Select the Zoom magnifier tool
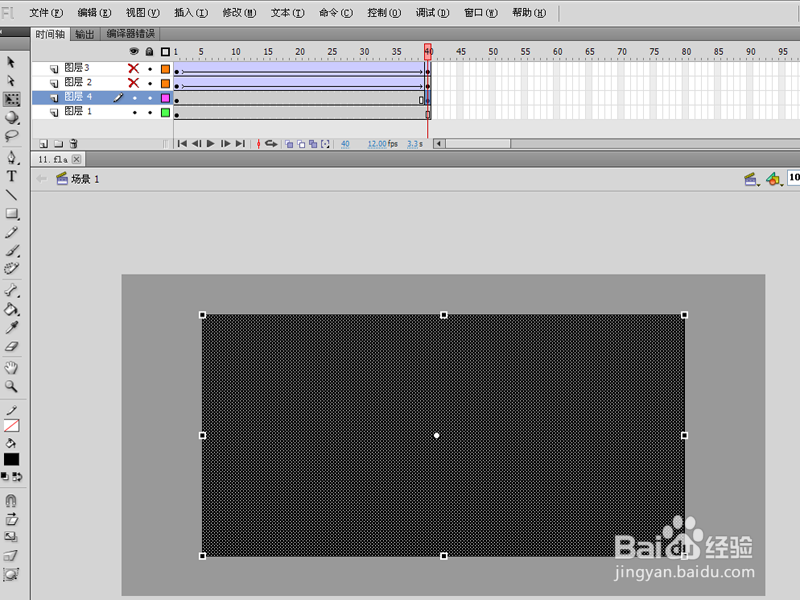Screen dimensions: 800x600 (11, 386)
